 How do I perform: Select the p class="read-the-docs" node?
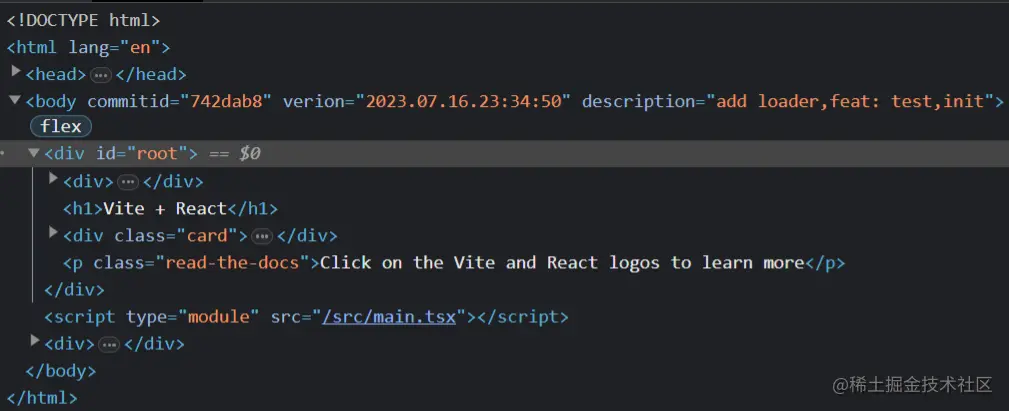[x=454, y=263]
